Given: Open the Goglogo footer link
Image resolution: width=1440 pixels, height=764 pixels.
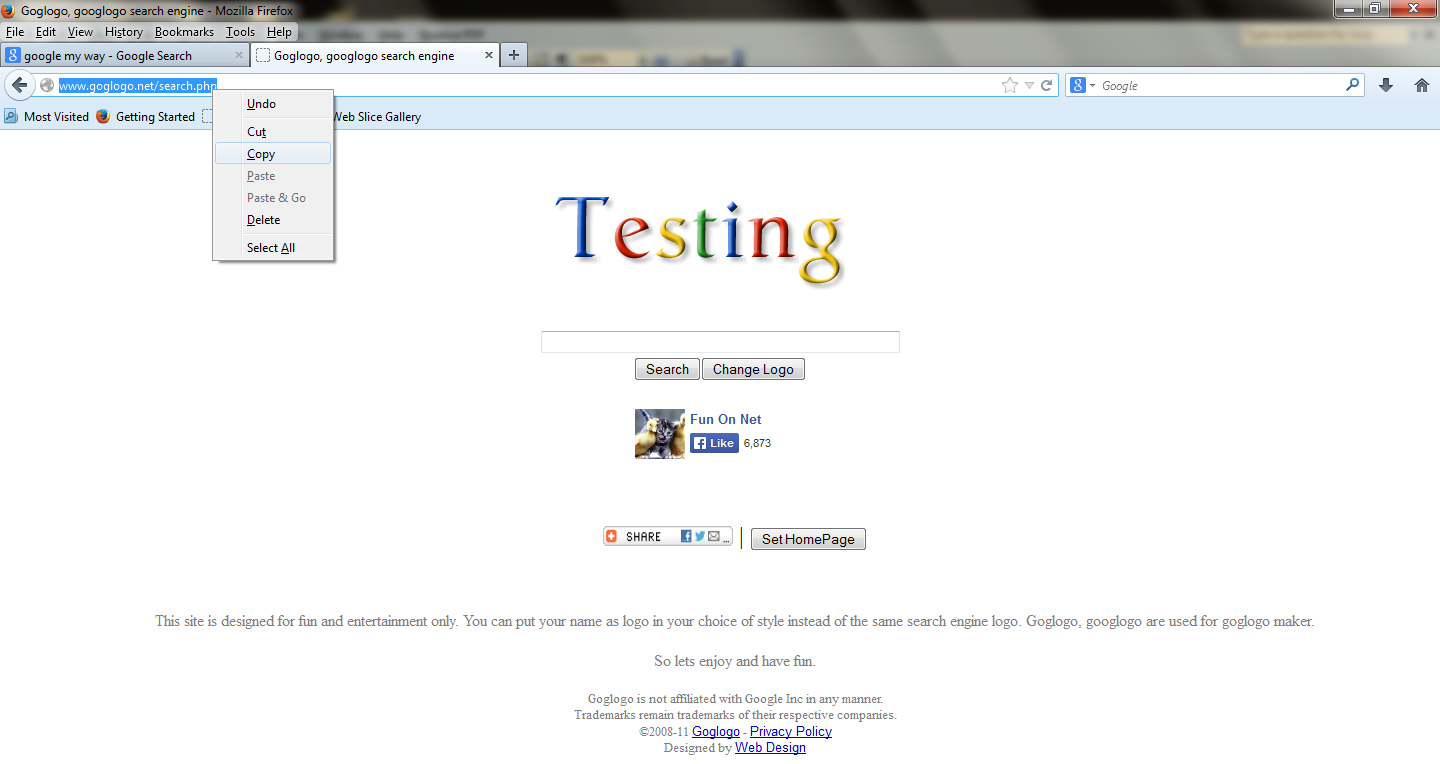Looking at the screenshot, I should click(716, 731).
